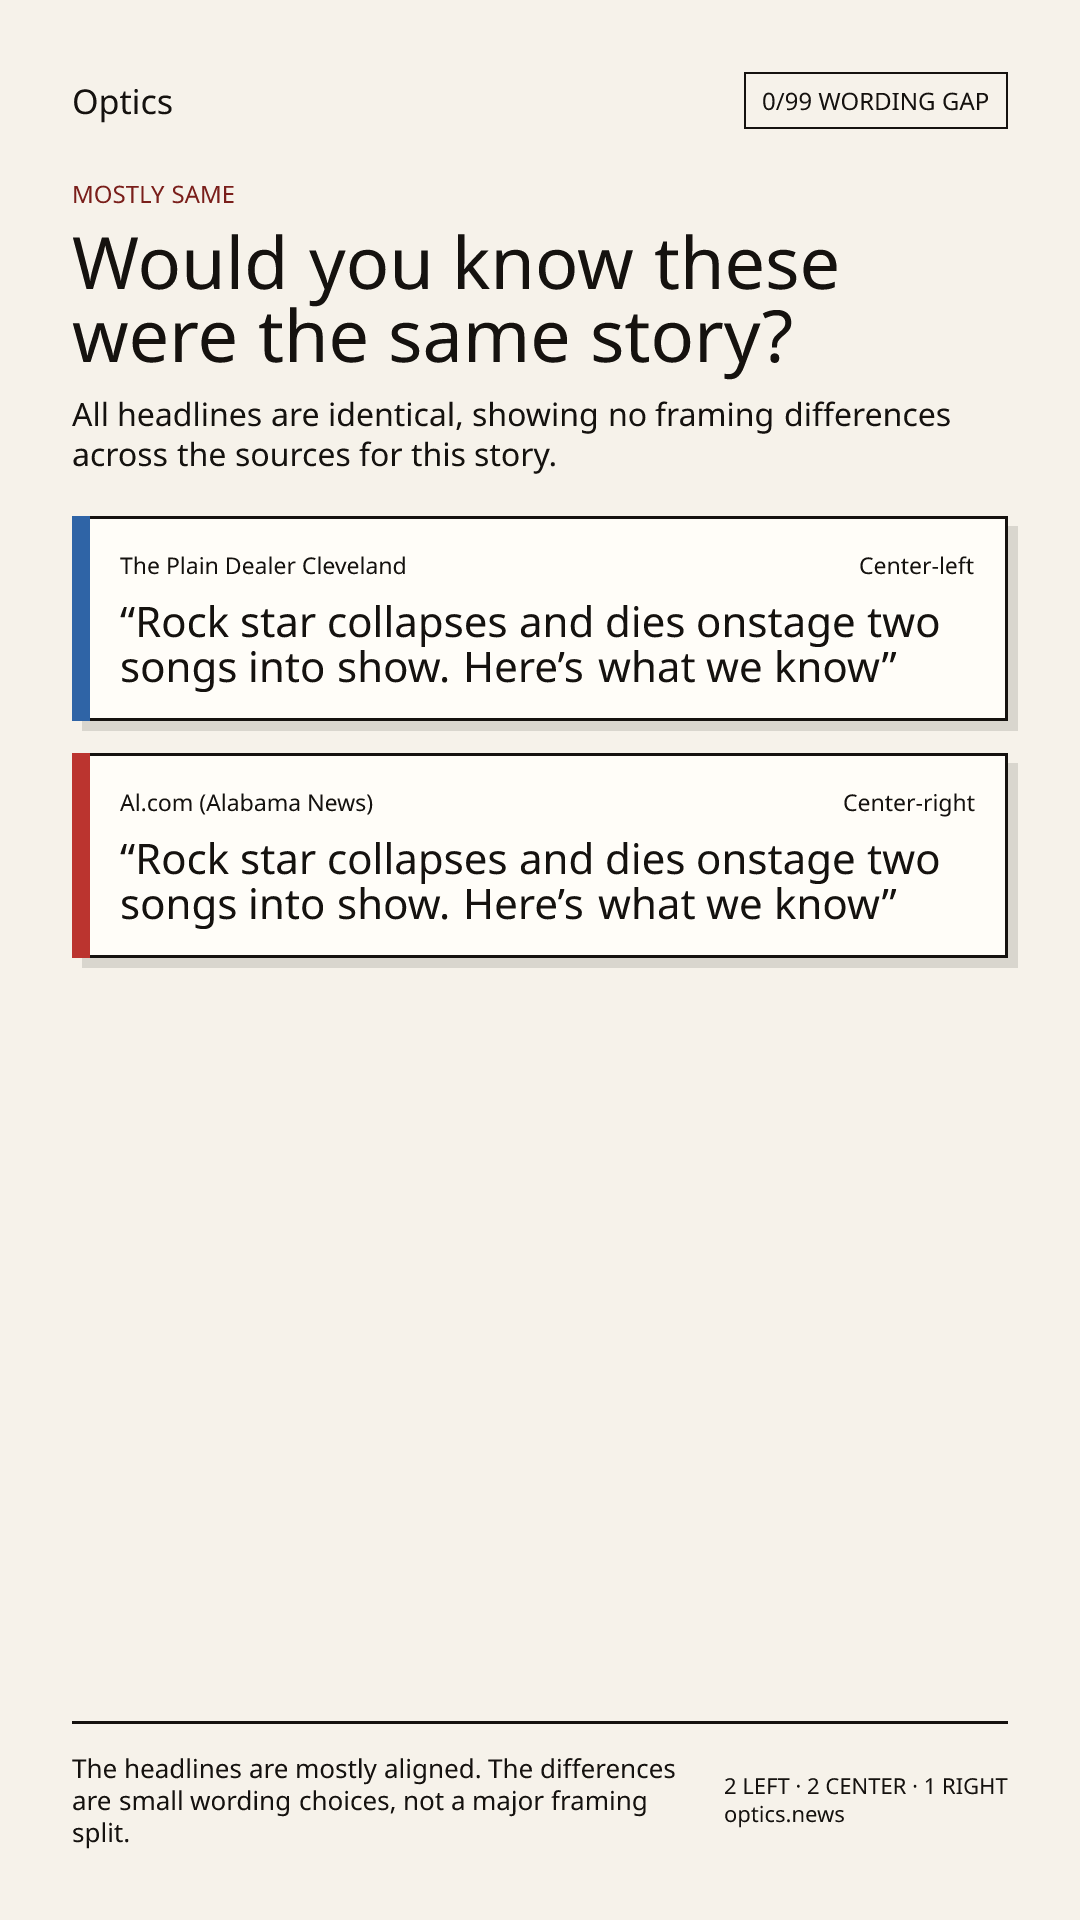Screen dimensions: 1080x1920
Task: Click The Plain Dealer Cleveland source name
Action: 263,566
